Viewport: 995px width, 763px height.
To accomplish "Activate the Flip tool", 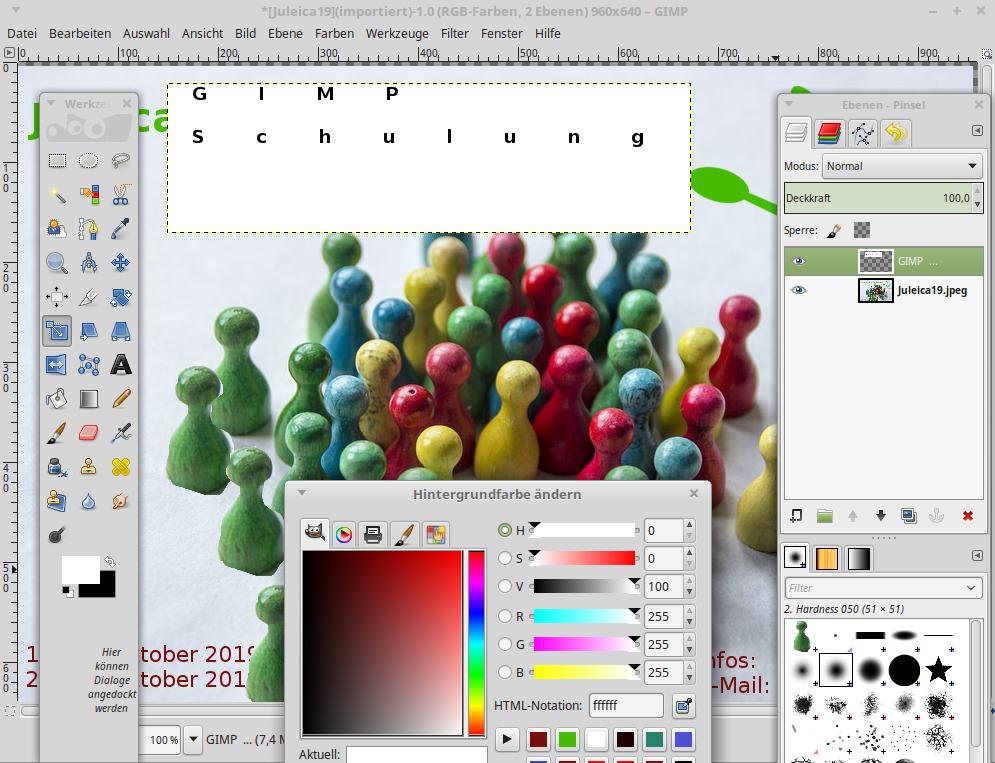I will (x=57, y=365).
